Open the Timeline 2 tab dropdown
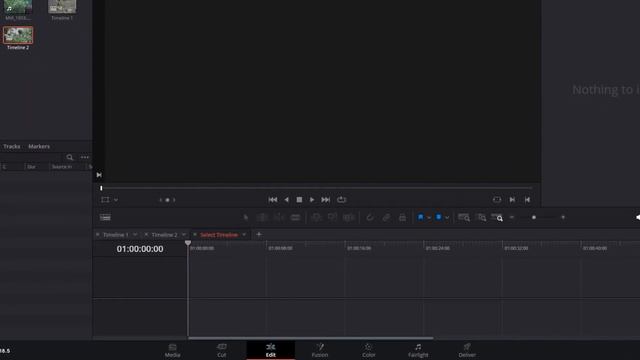Viewport: 640px width, 360px height. [184, 235]
